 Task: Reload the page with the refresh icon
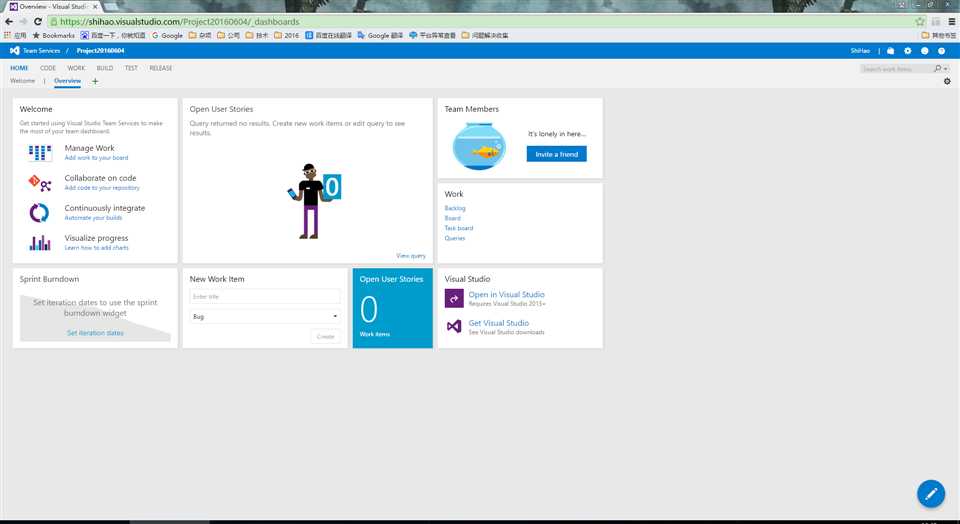pos(38,21)
